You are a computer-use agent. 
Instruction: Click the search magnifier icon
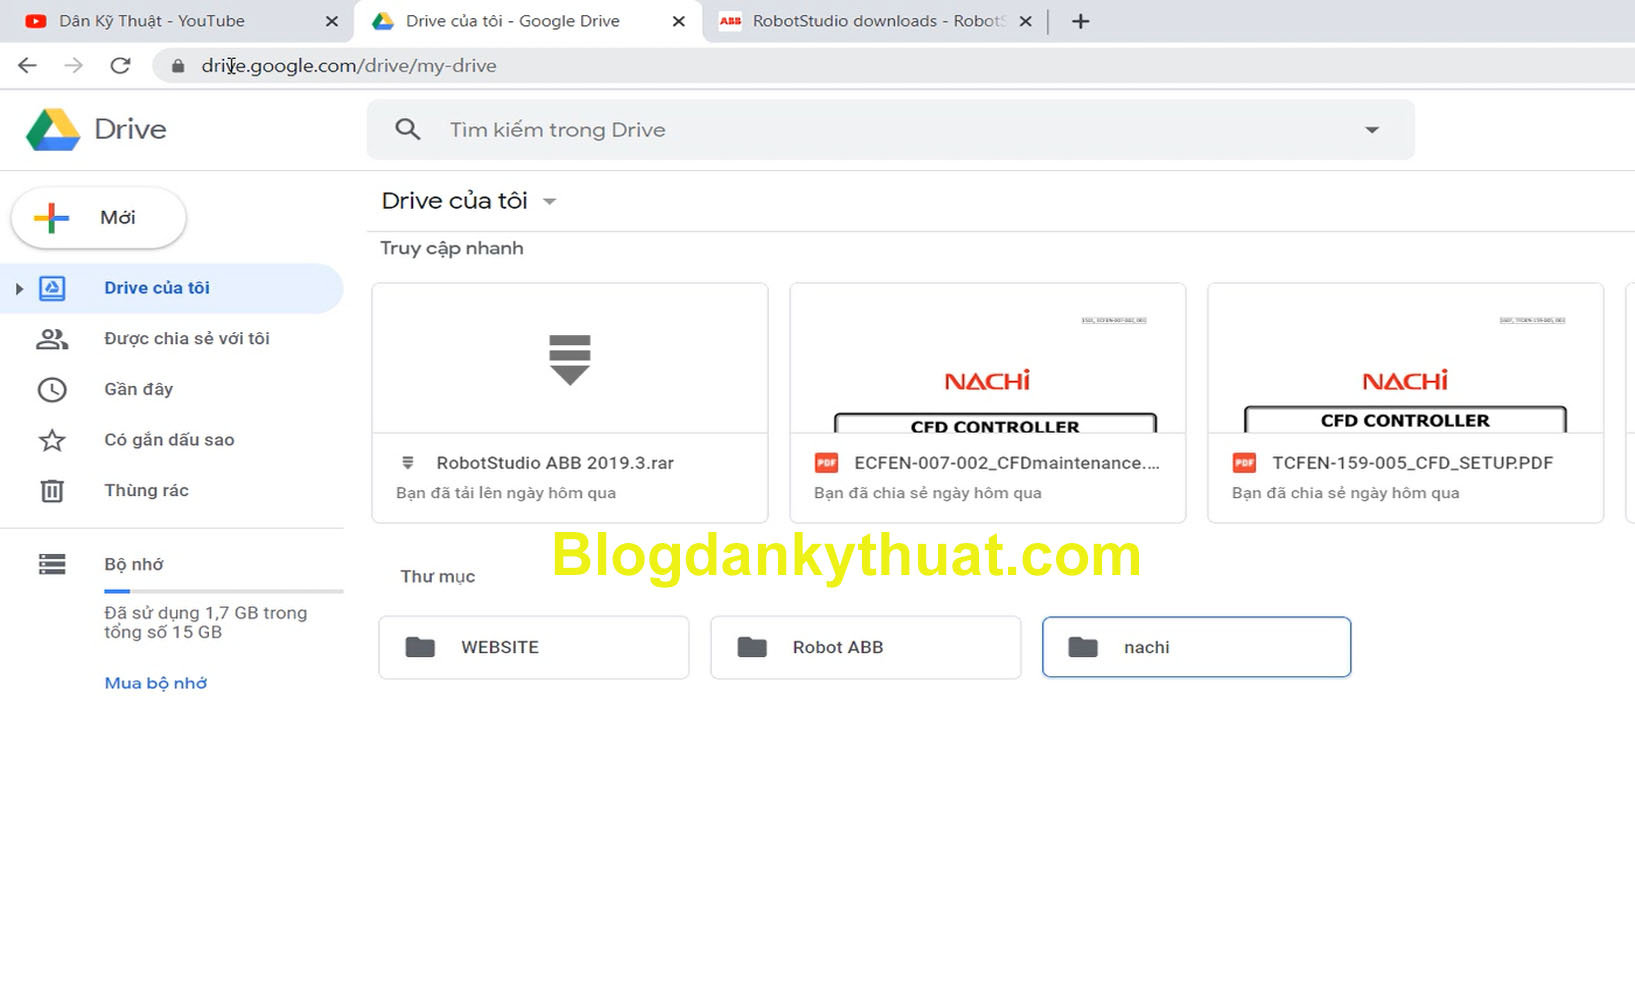pyautogui.click(x=407, y=129)
